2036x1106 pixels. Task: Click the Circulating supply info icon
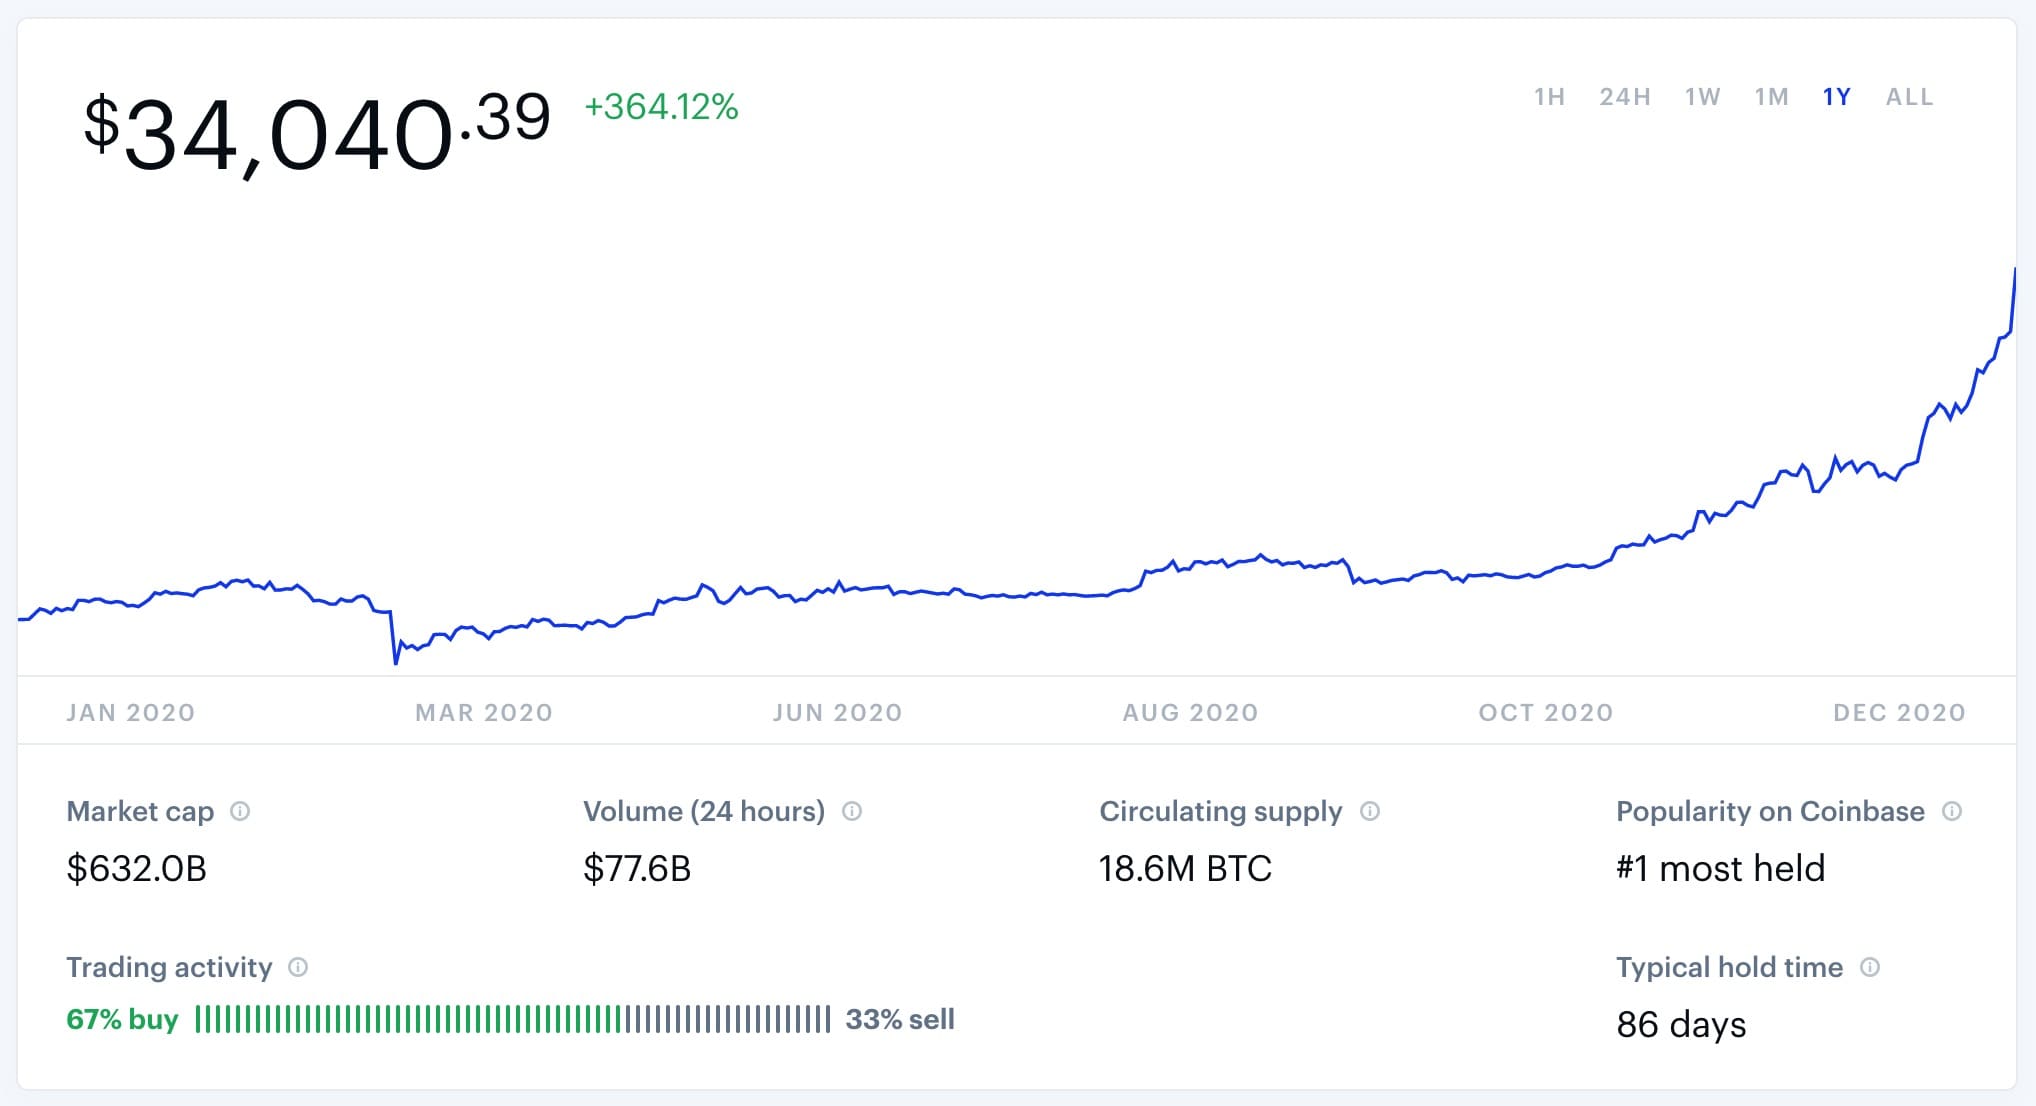(1371, 812)
